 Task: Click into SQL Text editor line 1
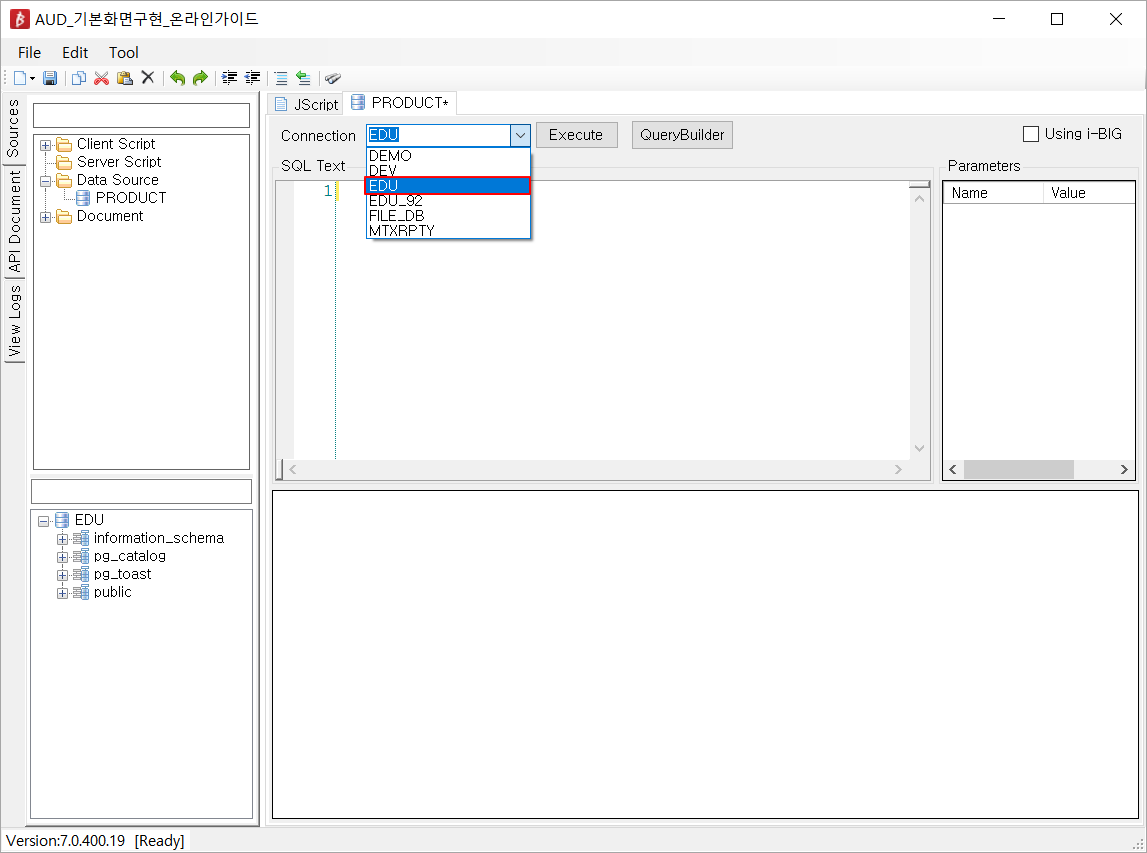tap(622, 191)
